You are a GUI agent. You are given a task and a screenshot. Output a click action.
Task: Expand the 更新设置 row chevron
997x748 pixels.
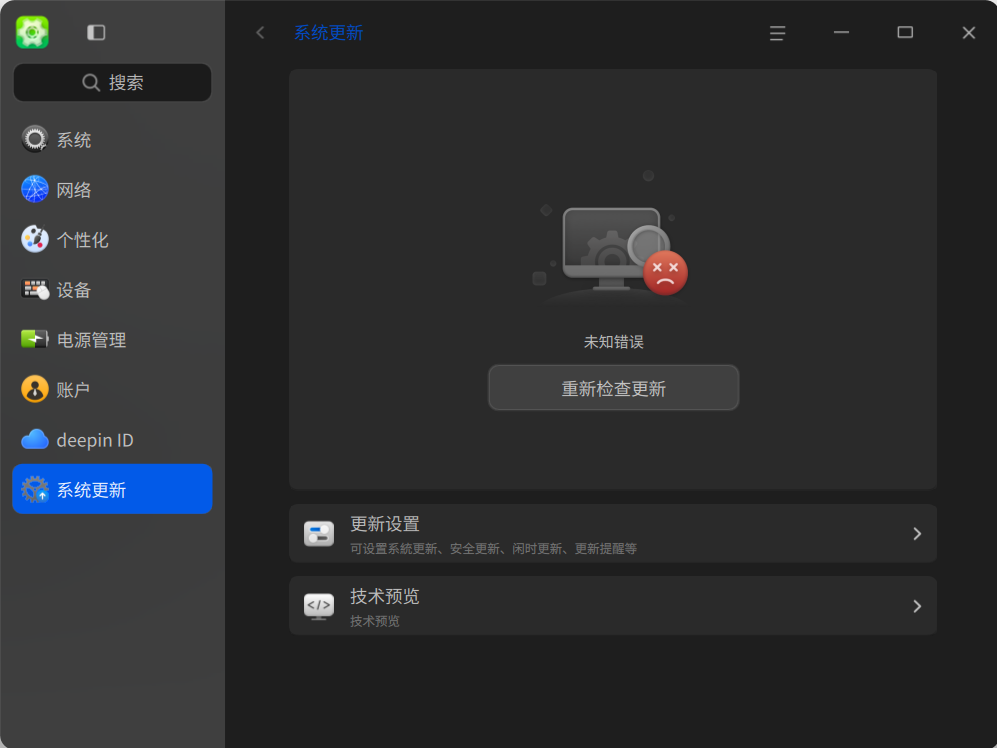[x=916, y=533]
